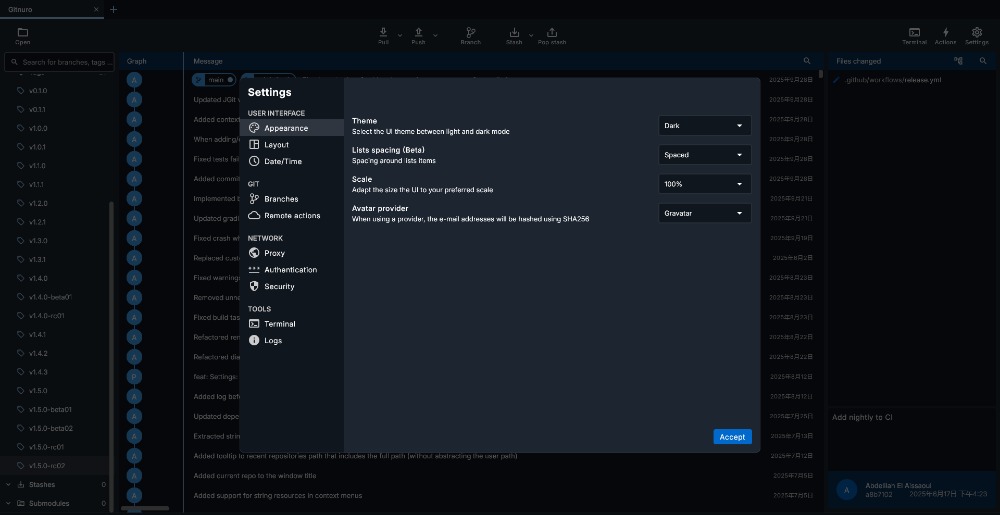Click the Pull icon in top toolbar

(384, 34)
